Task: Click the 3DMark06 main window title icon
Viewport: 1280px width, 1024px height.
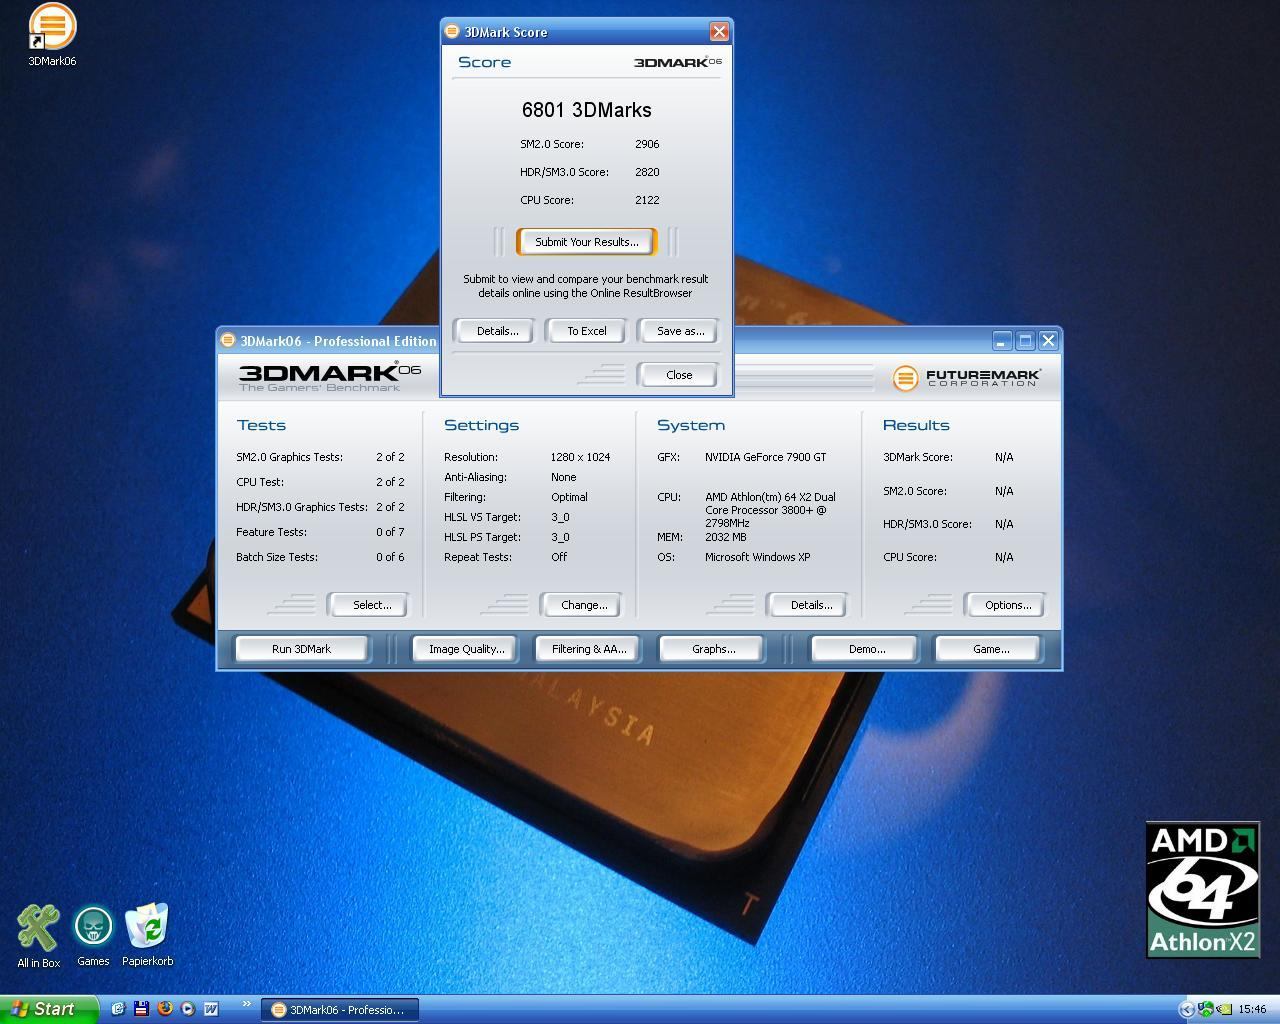Action: click(x=228, y=341)
